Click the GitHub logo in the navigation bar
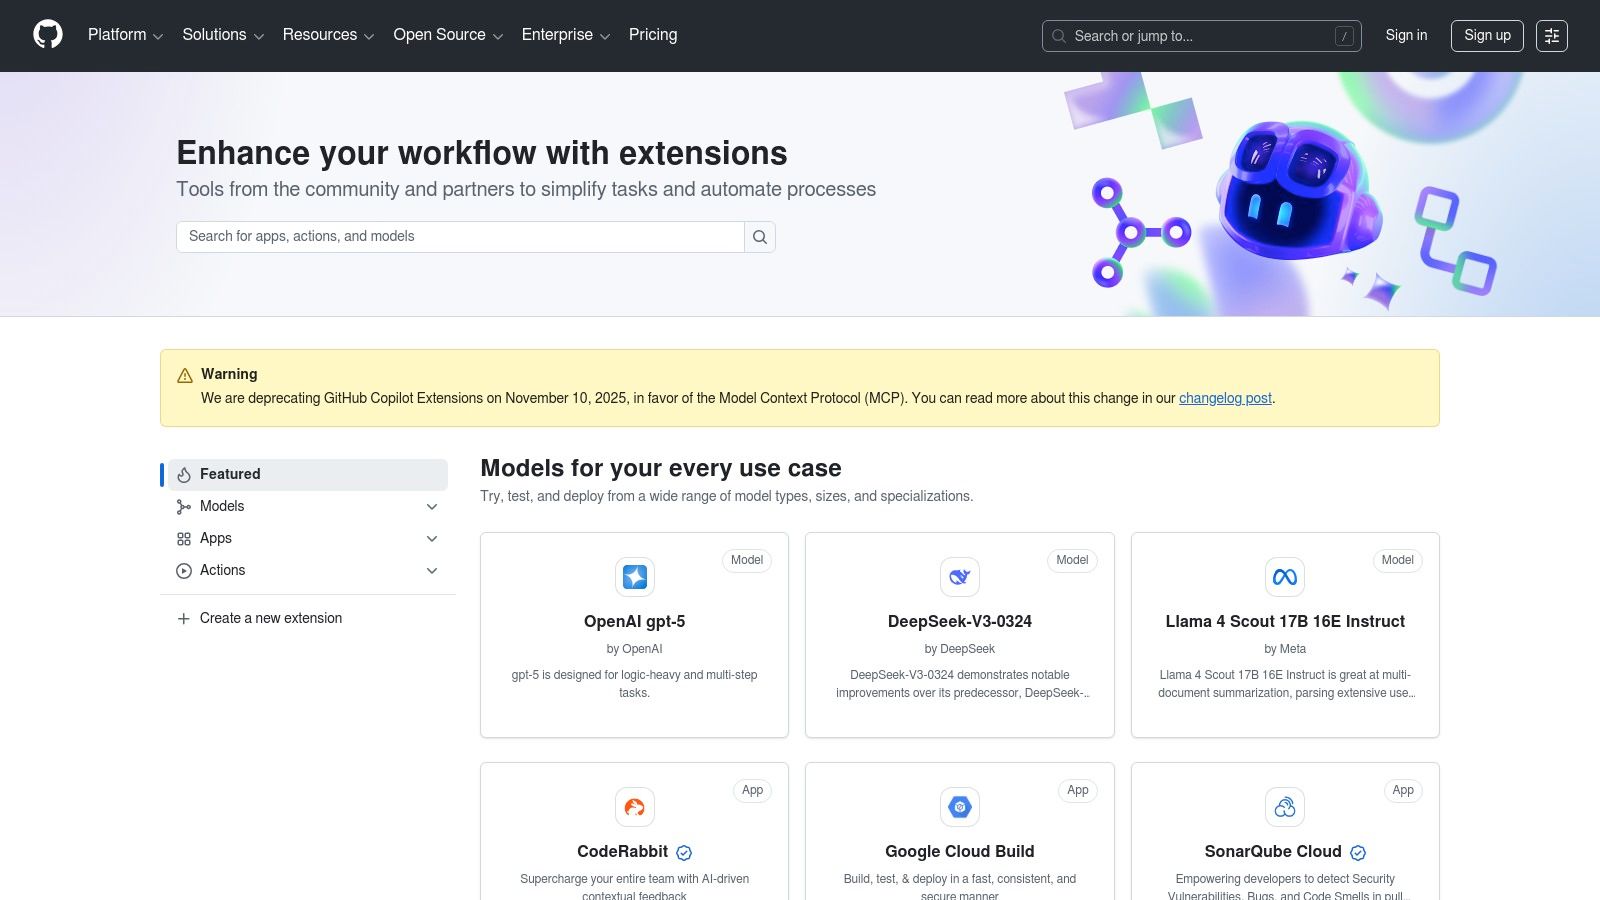This screenshot has height=900, width=1600. (47, 34)
